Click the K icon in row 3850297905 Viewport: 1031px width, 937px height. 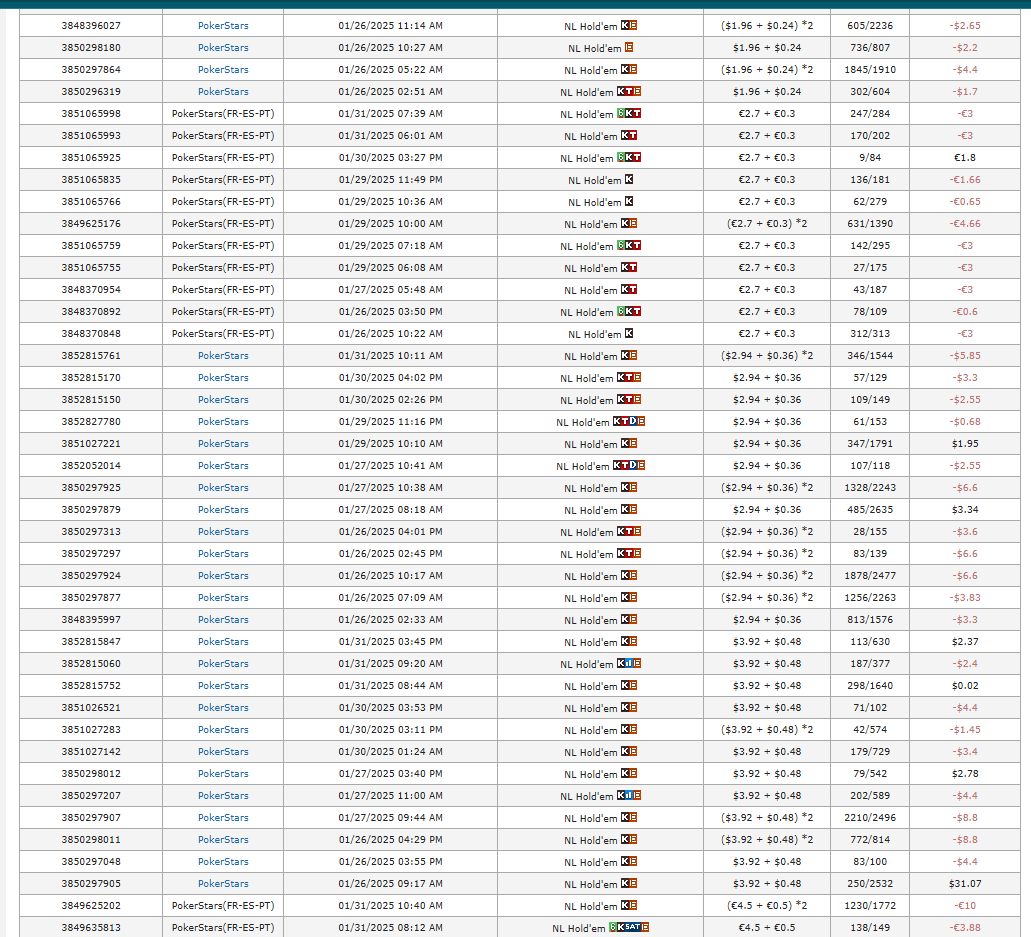click(x=625, y=883)
